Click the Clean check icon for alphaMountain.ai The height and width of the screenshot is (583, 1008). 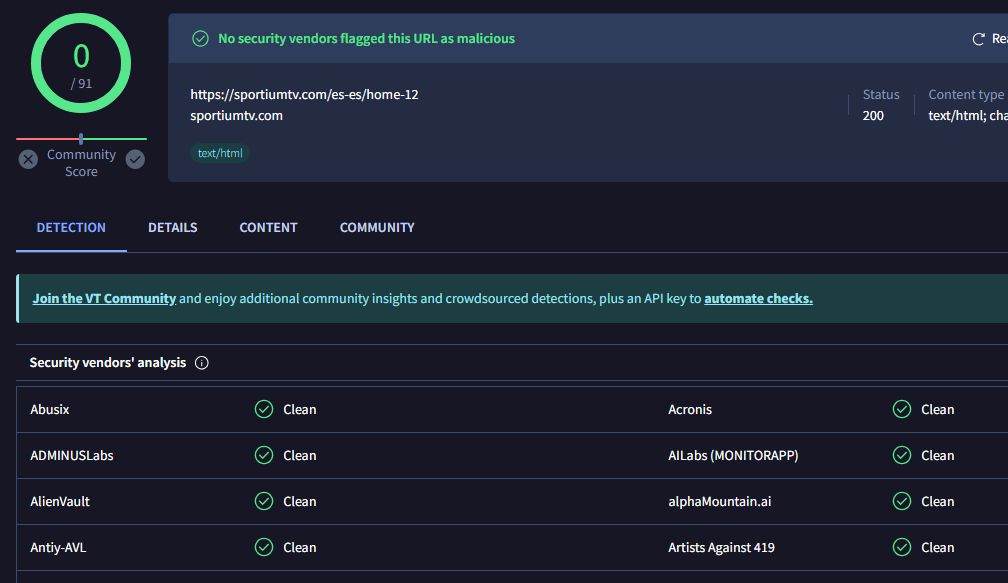pos(902,501)
